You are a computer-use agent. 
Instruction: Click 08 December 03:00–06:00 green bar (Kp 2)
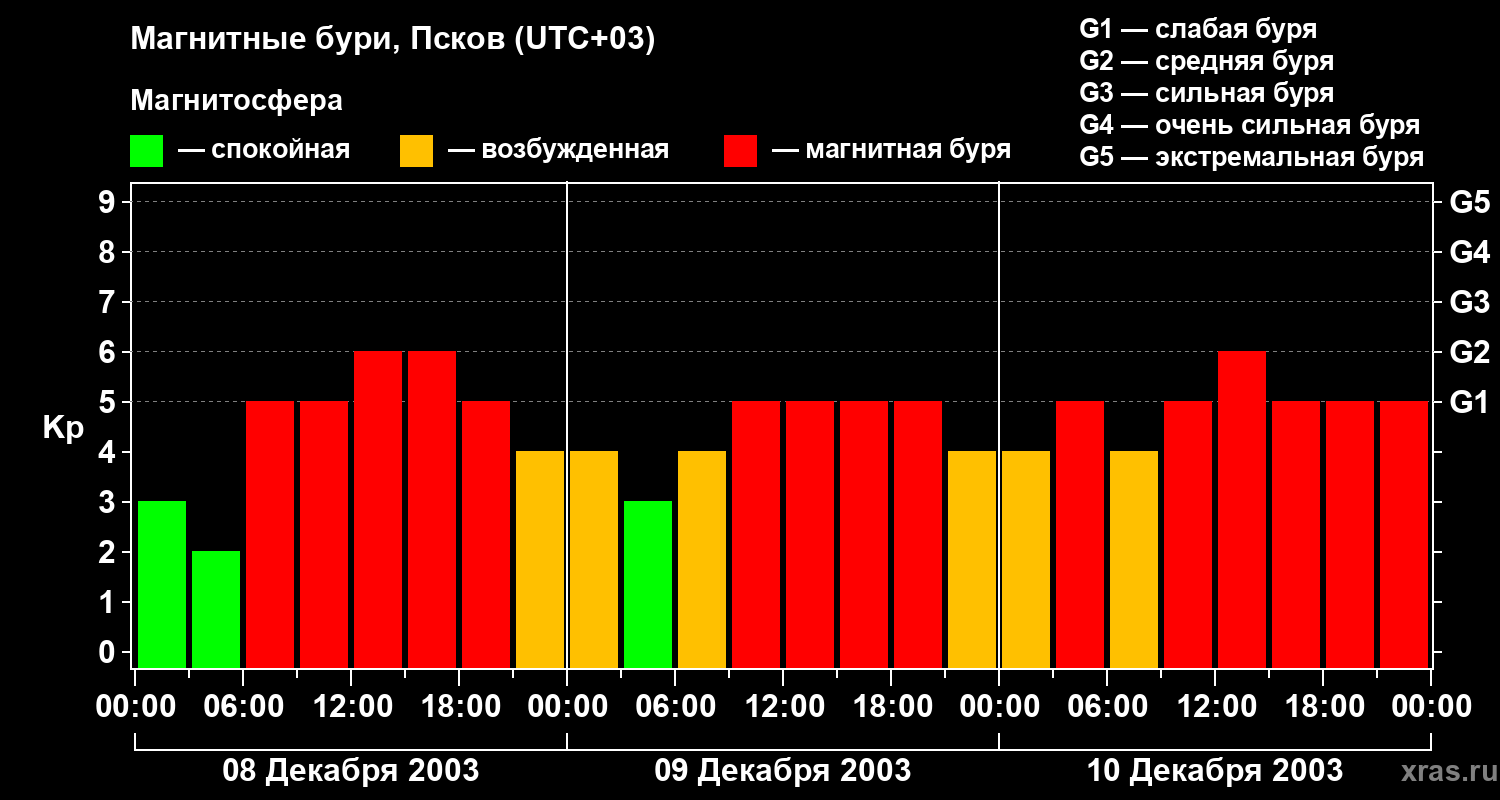coord(216,609)
